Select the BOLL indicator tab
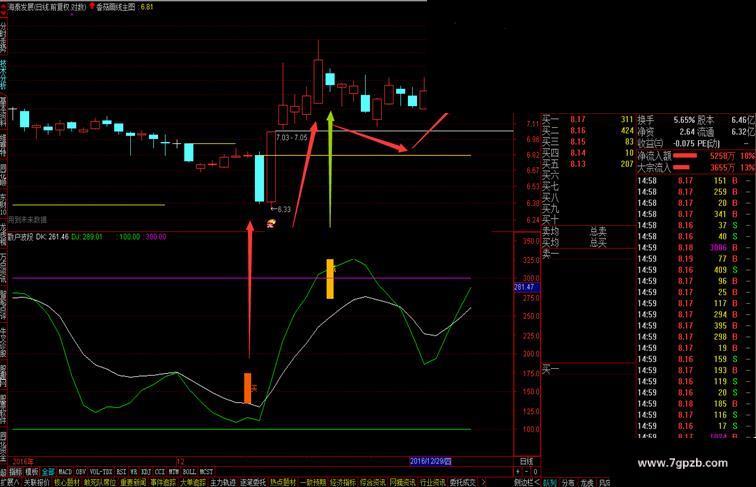 click(189, 472)
